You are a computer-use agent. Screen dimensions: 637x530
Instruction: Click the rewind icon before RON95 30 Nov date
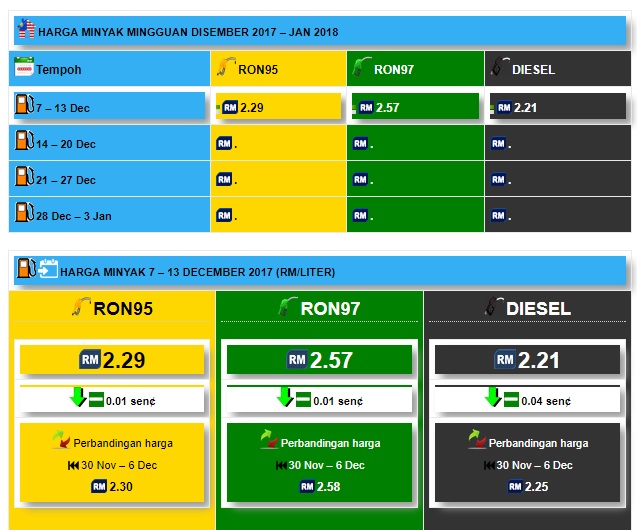click(x=73, y=465)
